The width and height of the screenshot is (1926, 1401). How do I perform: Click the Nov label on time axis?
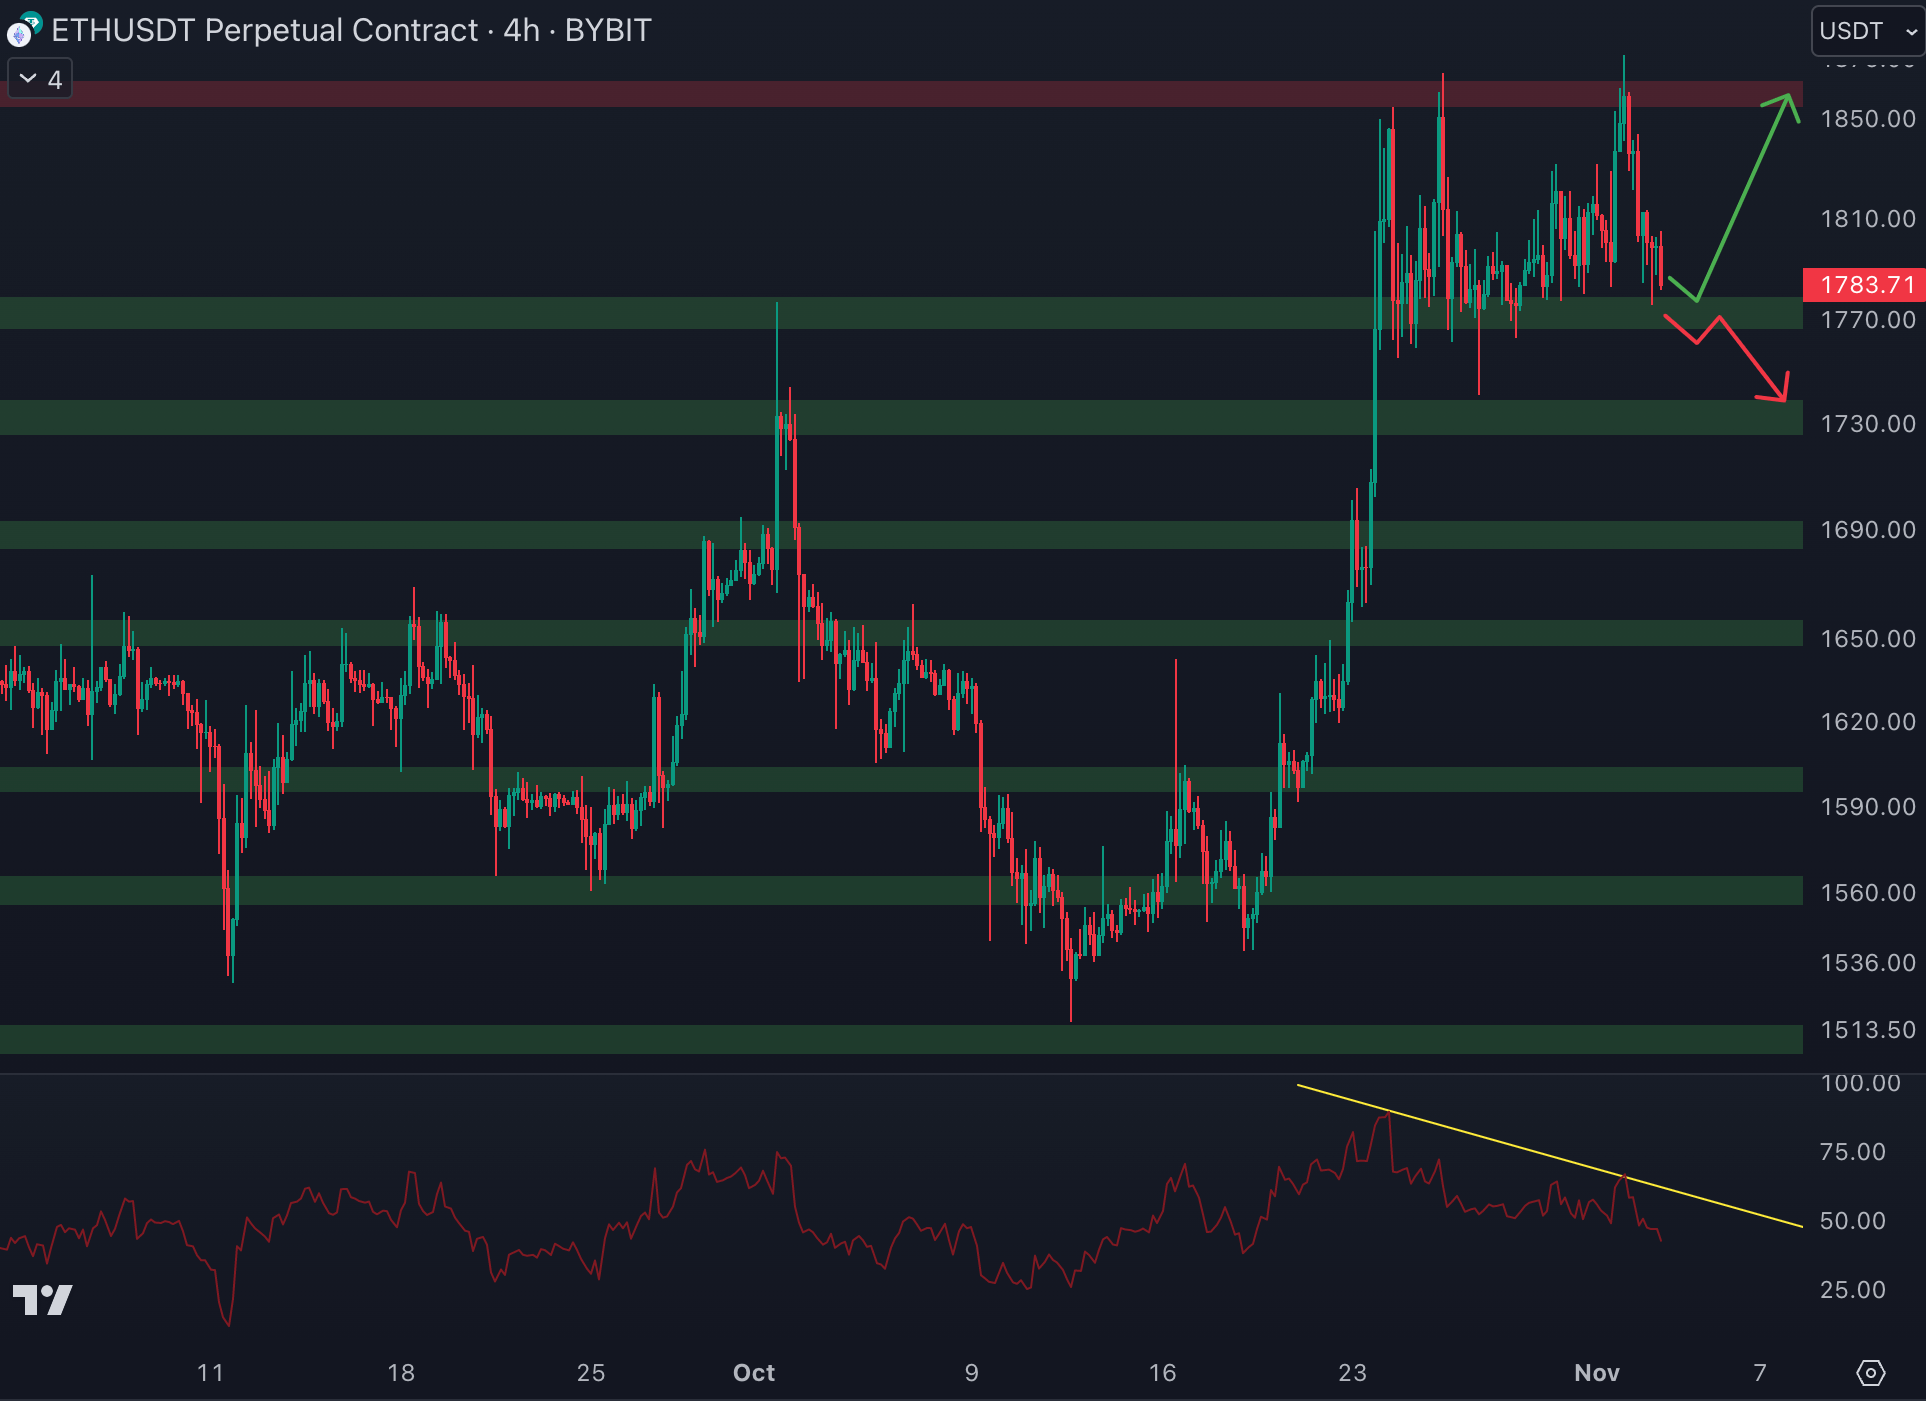coord(1596,1372)
